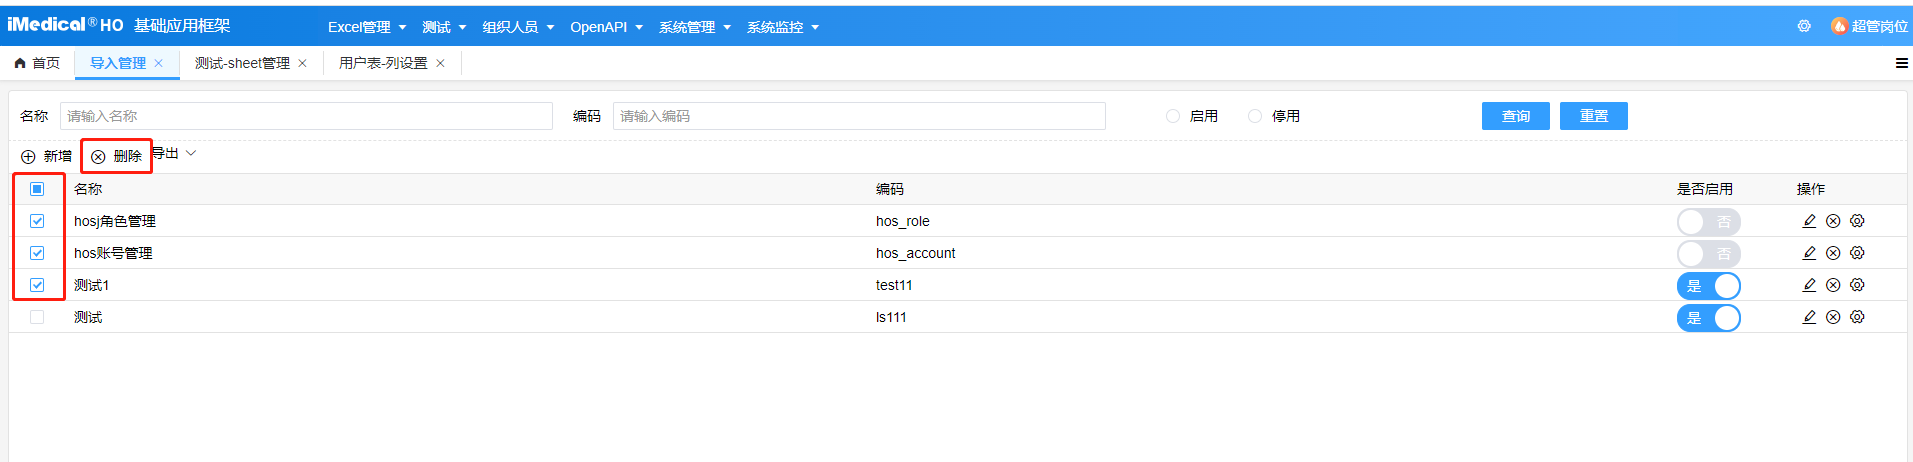Viewport: 1913px width, 462px height.
Task: Delete the hosj角色管理 row via circle-x icon
Action: pos(1833,221)
